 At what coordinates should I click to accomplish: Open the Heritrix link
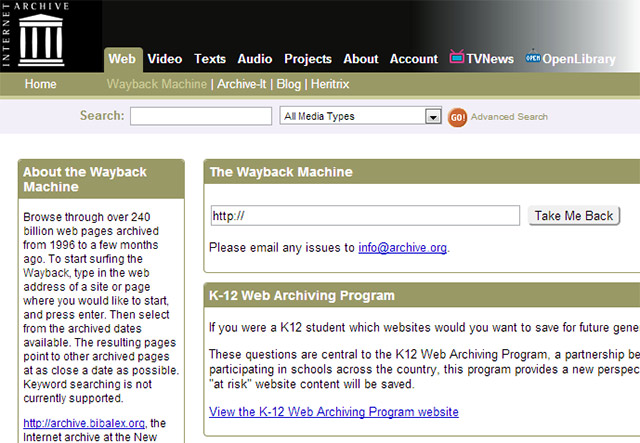pos(330,84)
